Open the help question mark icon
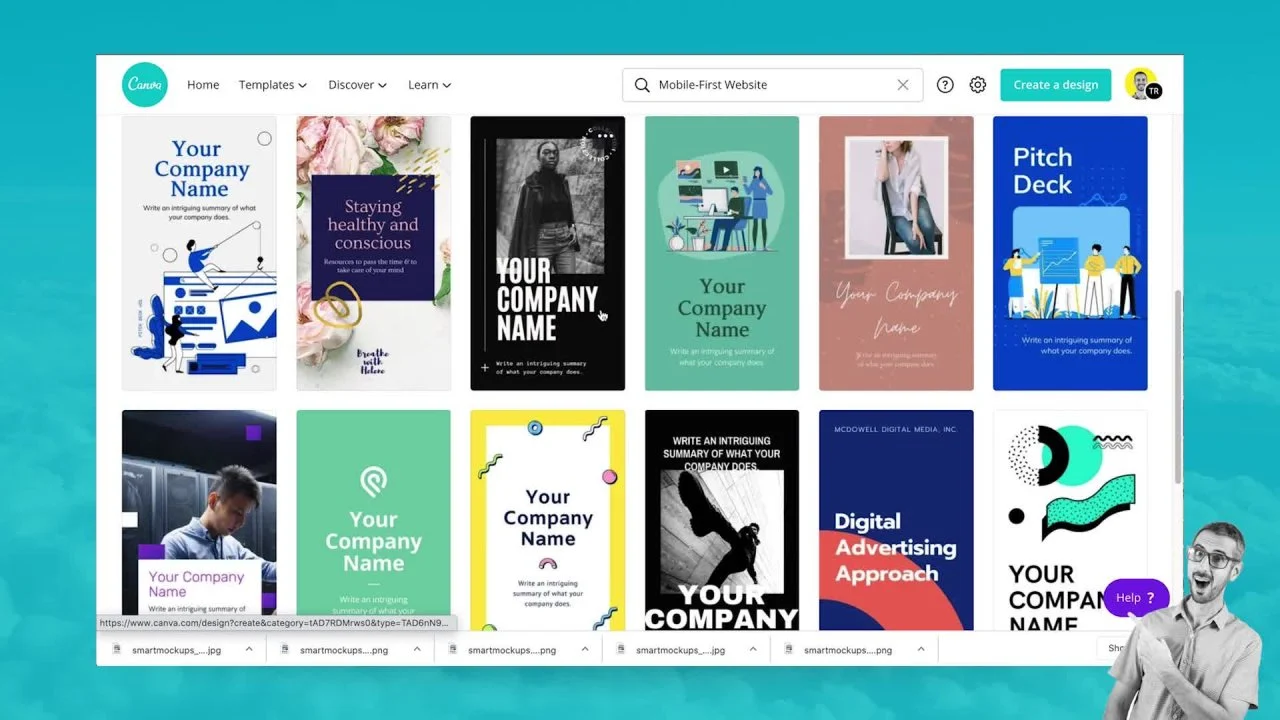1280x720 pixels. click(945, 85)
